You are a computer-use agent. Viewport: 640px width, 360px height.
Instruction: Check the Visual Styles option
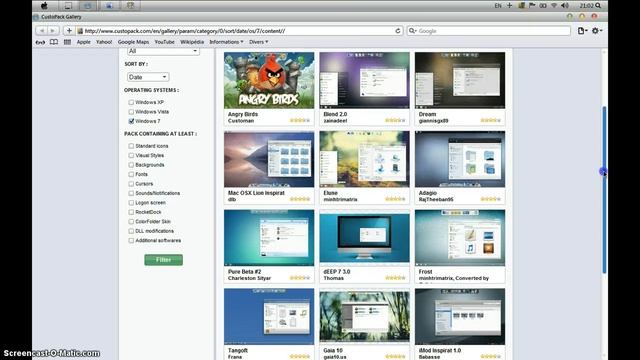pos(131,156)
